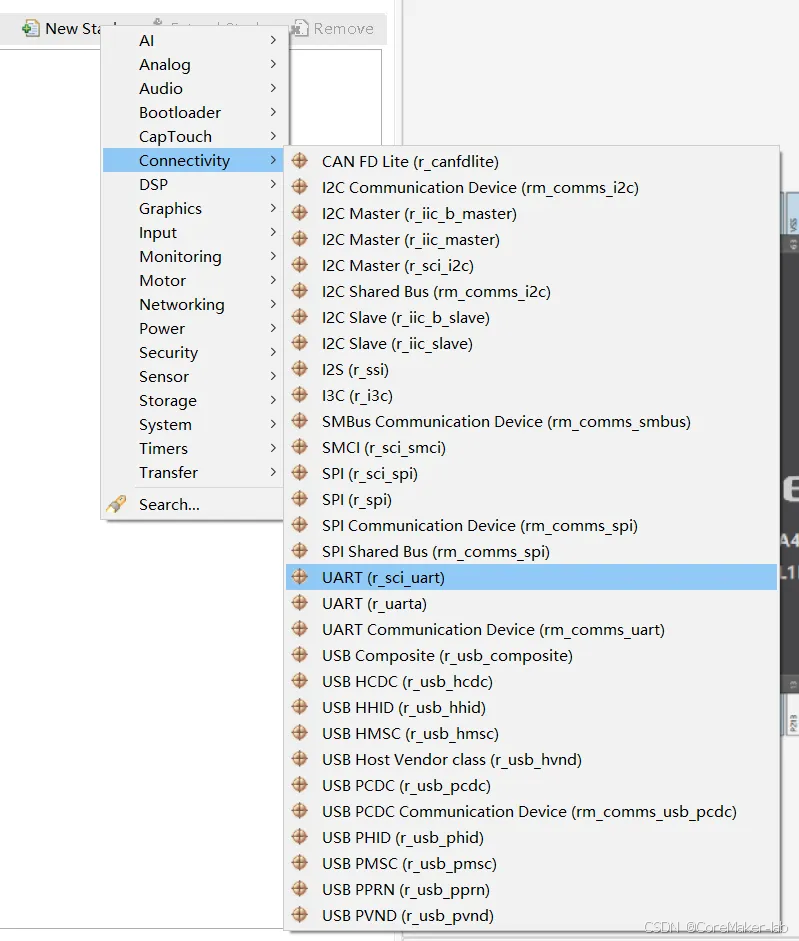Open the Timers submenu

(x=193, y=448)
